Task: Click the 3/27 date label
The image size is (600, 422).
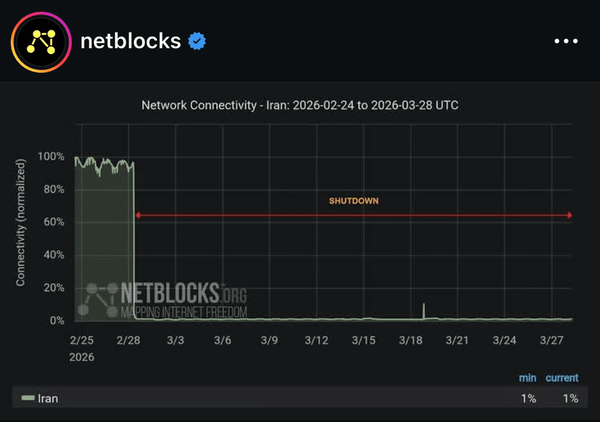Action: click(551, 340)
